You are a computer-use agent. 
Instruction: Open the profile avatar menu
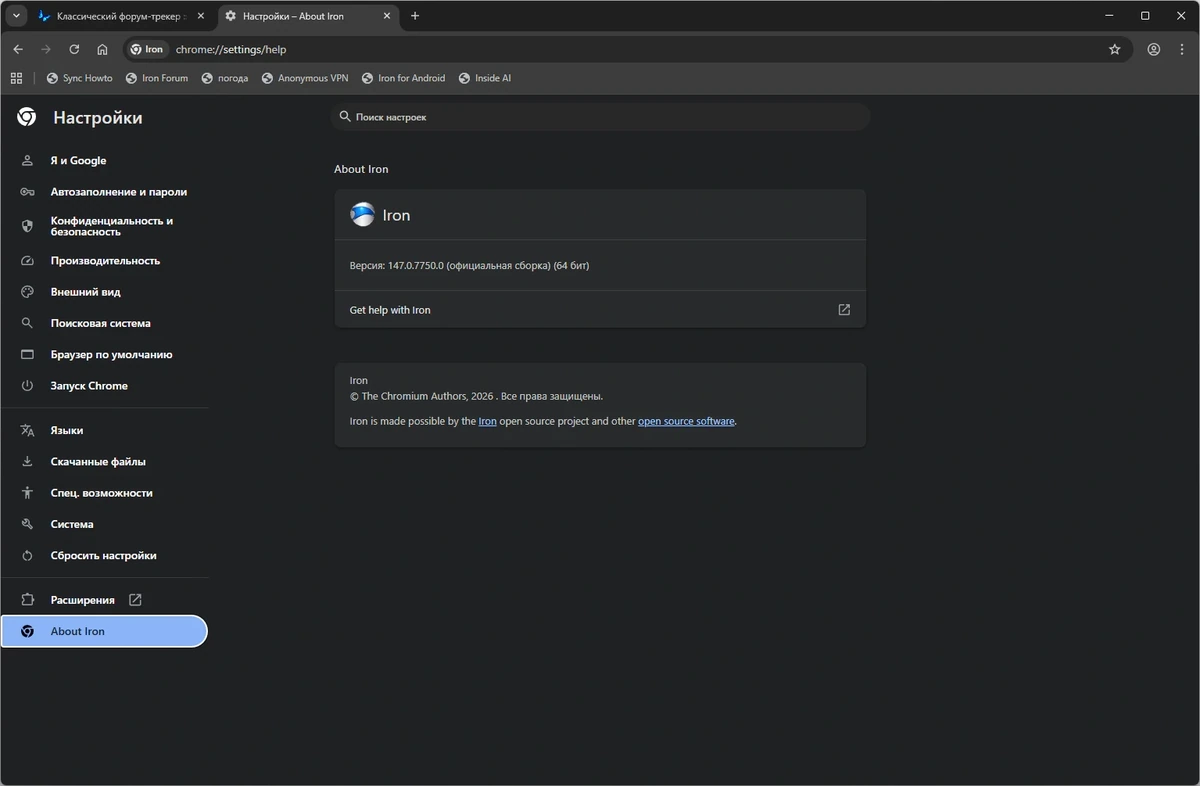tap(1154, 49)
